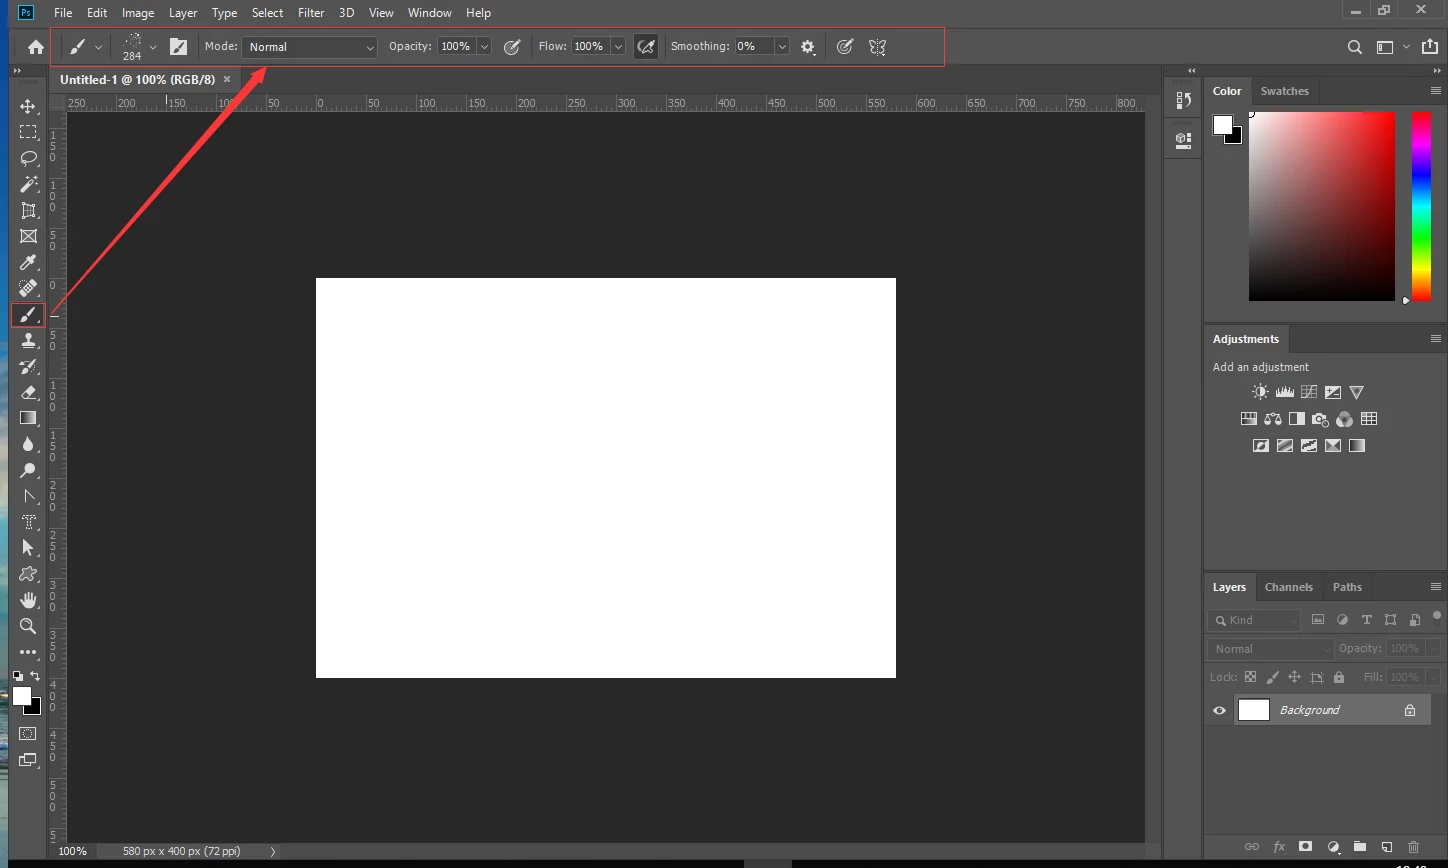Switch to the Swatches tab
Screen dimensions: 1448x868
click(x=1284, y=91)
